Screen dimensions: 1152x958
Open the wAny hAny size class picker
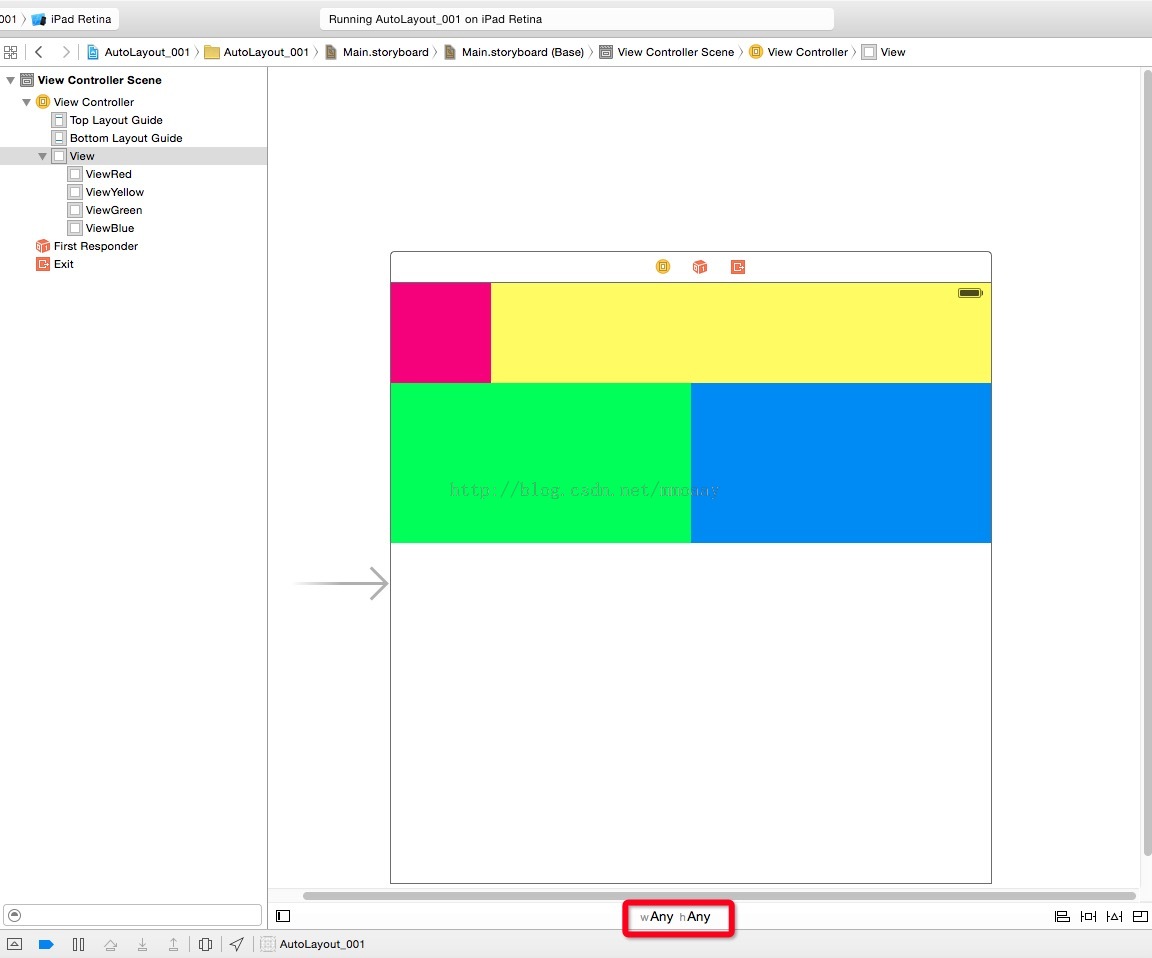[676, 916]
